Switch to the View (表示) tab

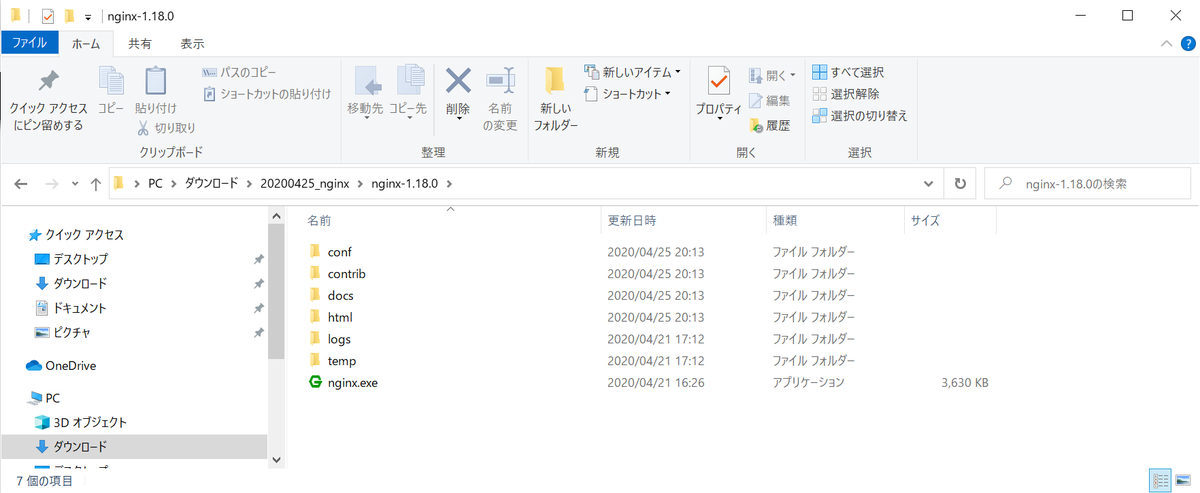click(192, 44)
